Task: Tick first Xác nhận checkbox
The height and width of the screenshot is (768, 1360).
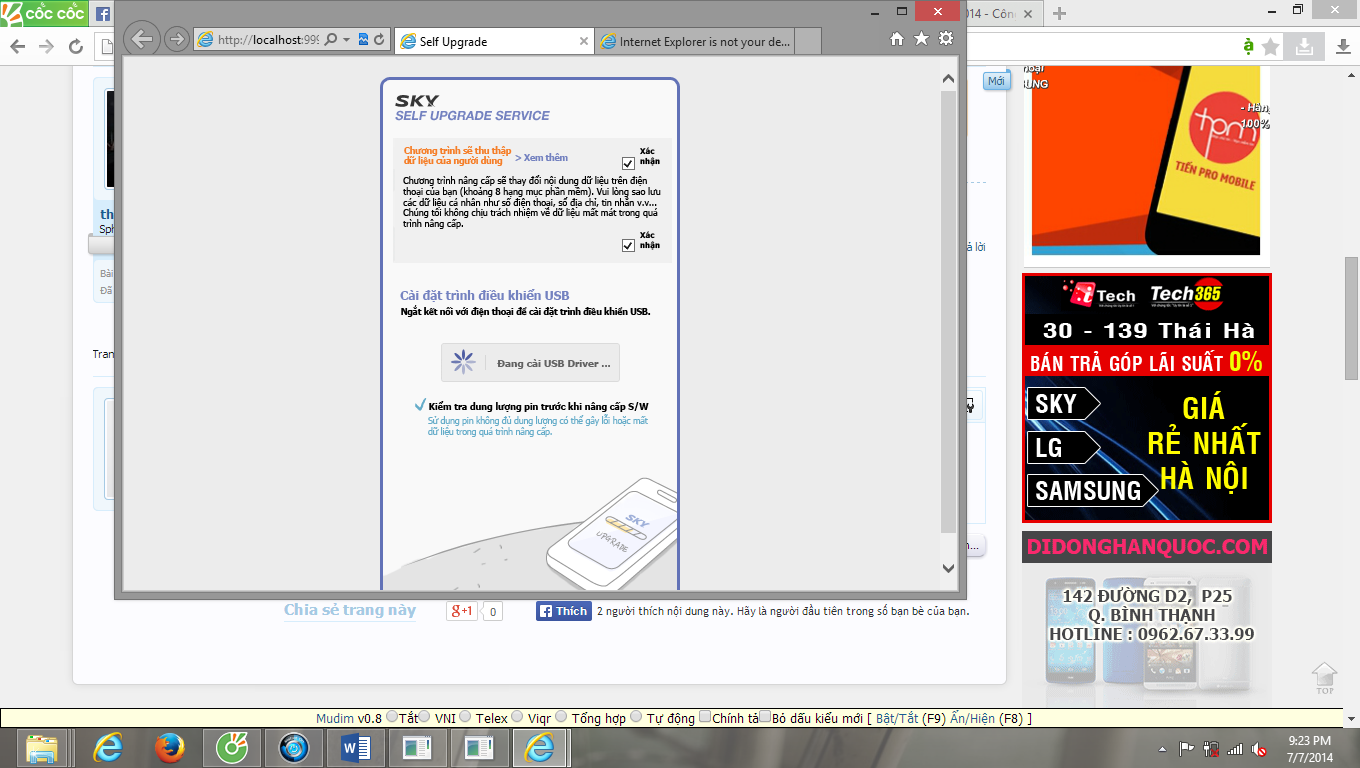Action: point(628,163)
